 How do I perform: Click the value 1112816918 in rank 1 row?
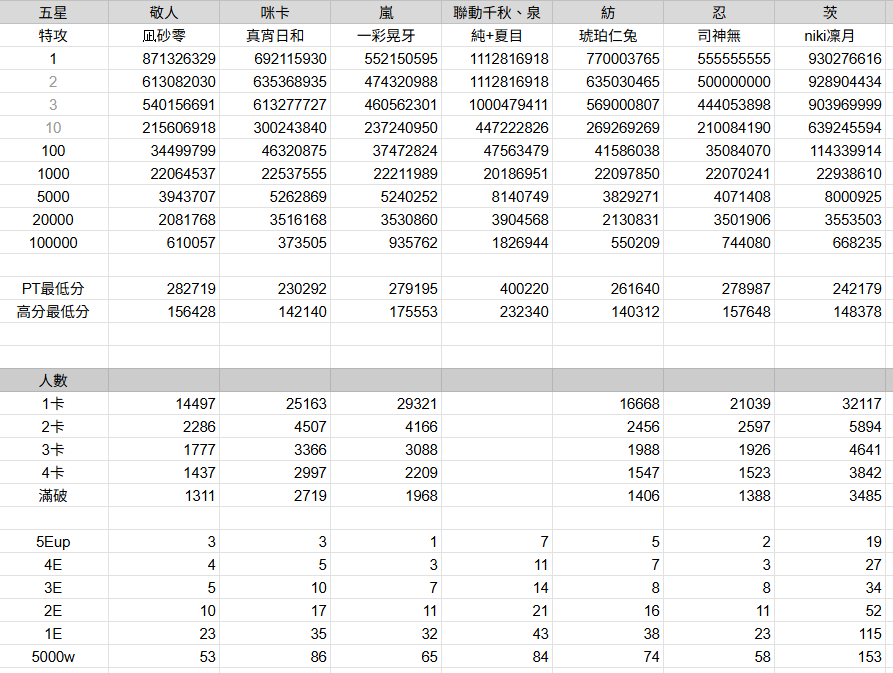click(x=509, y=59)
